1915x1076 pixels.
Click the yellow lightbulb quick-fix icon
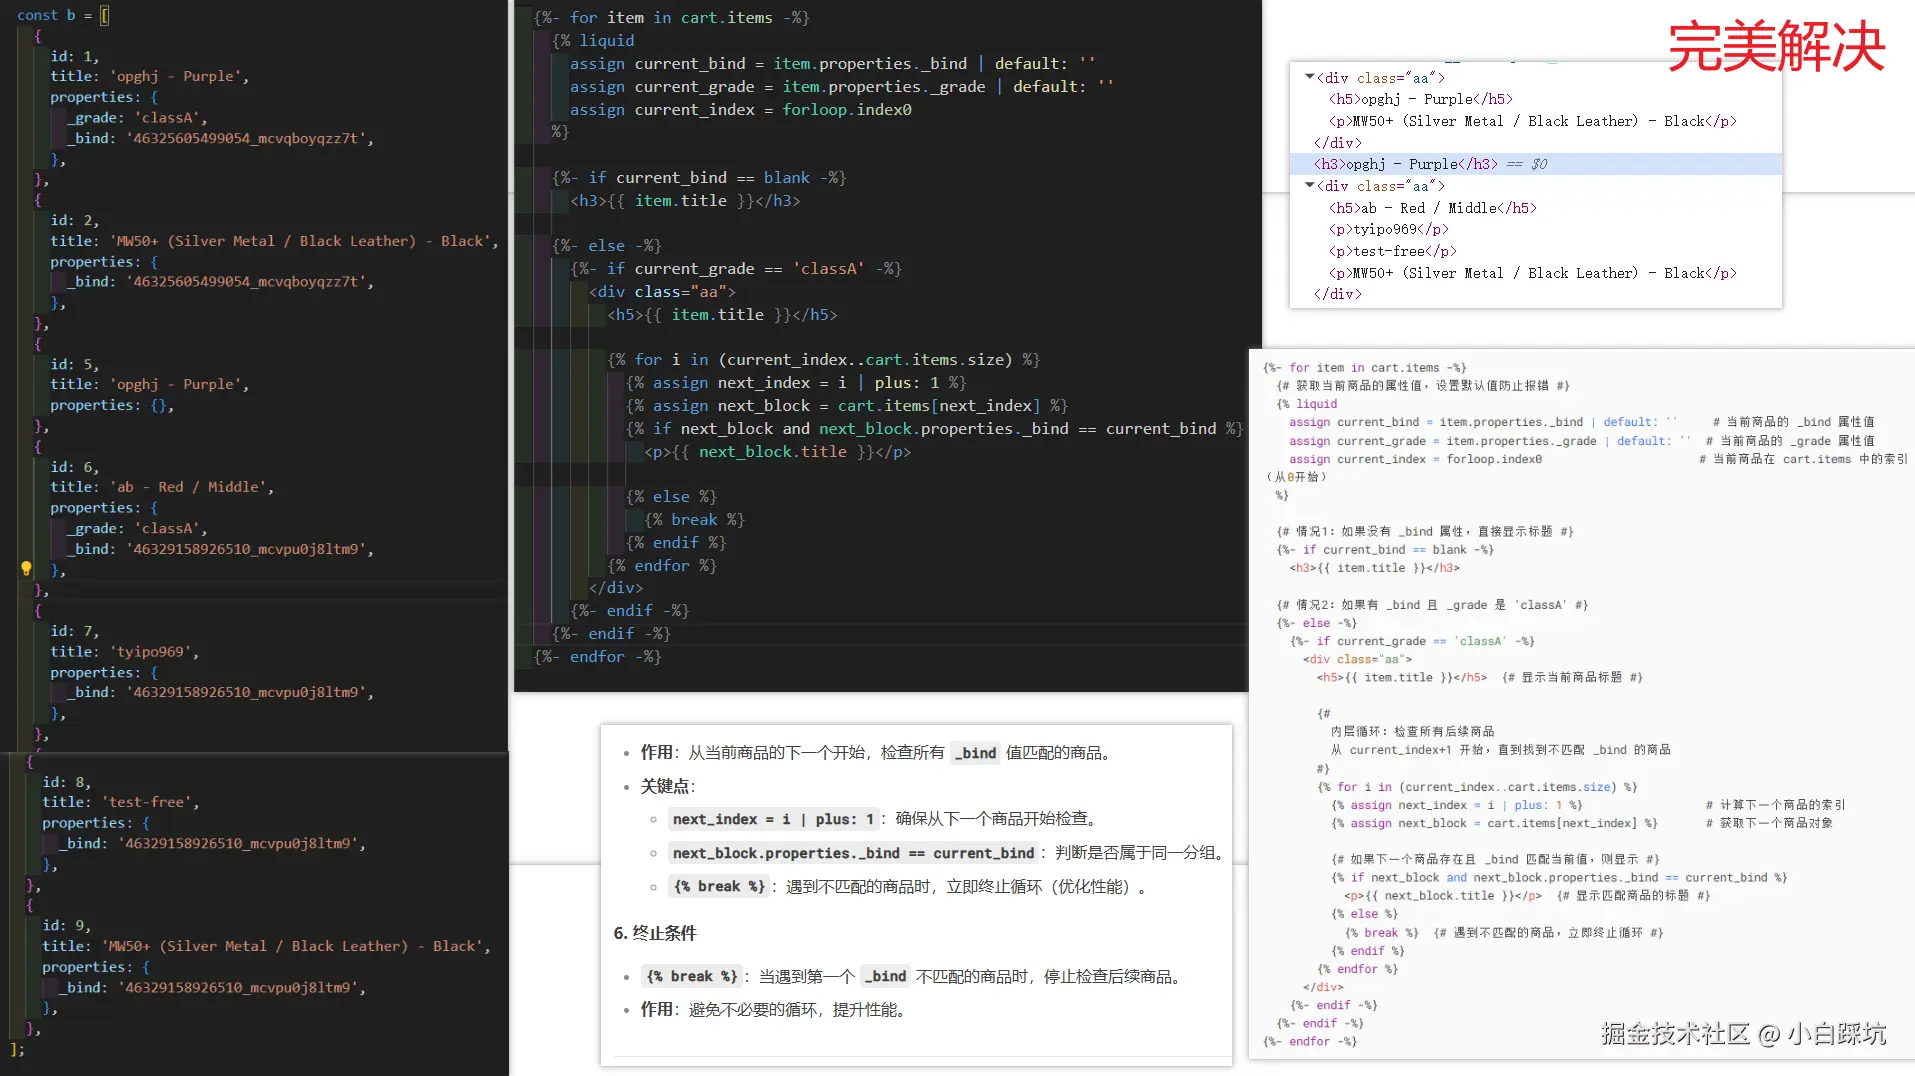point(26,569)
